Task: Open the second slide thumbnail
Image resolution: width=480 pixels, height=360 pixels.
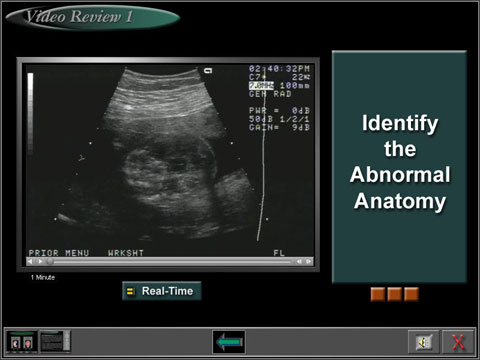Action: pos(55,342)
